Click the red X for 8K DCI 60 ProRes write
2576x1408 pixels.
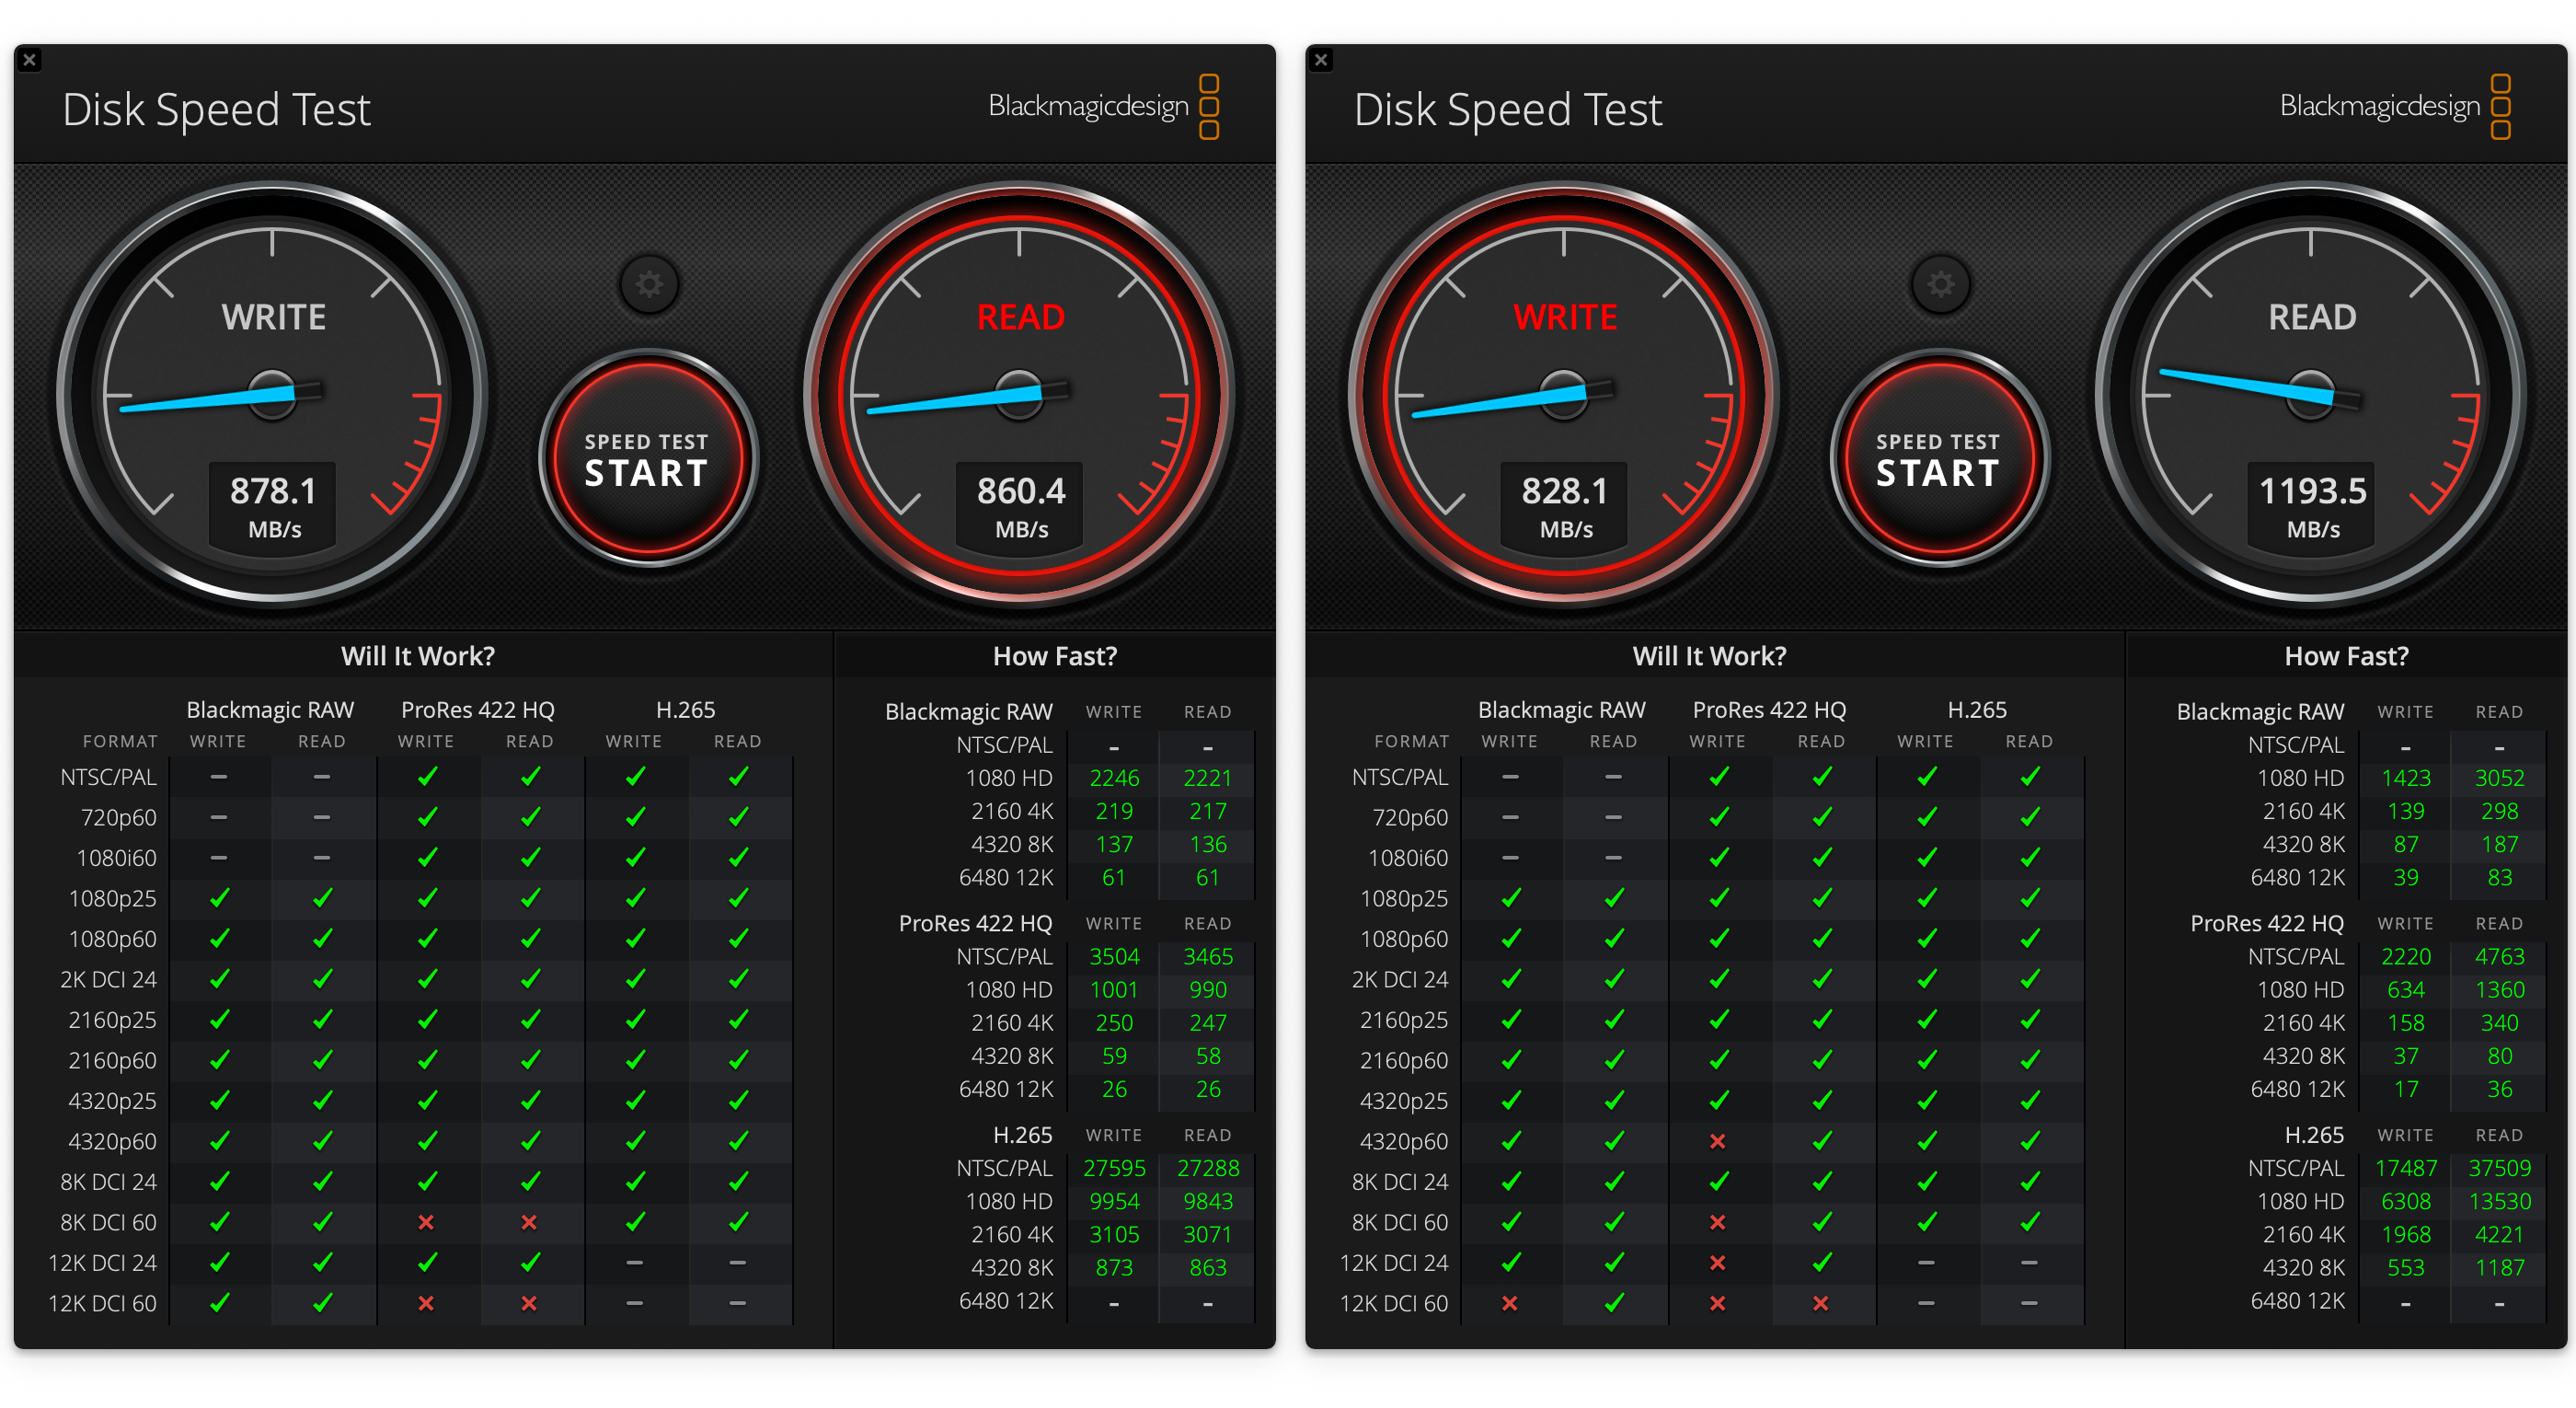[x=427, y=1222]
